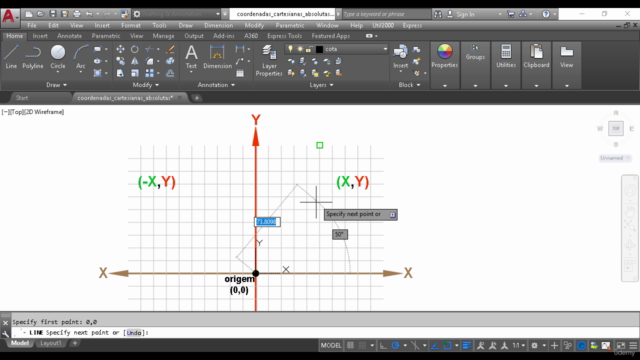Viewport: 640px width, 360px height.
Task: Open the Groups panel
Action: (475, 52)
